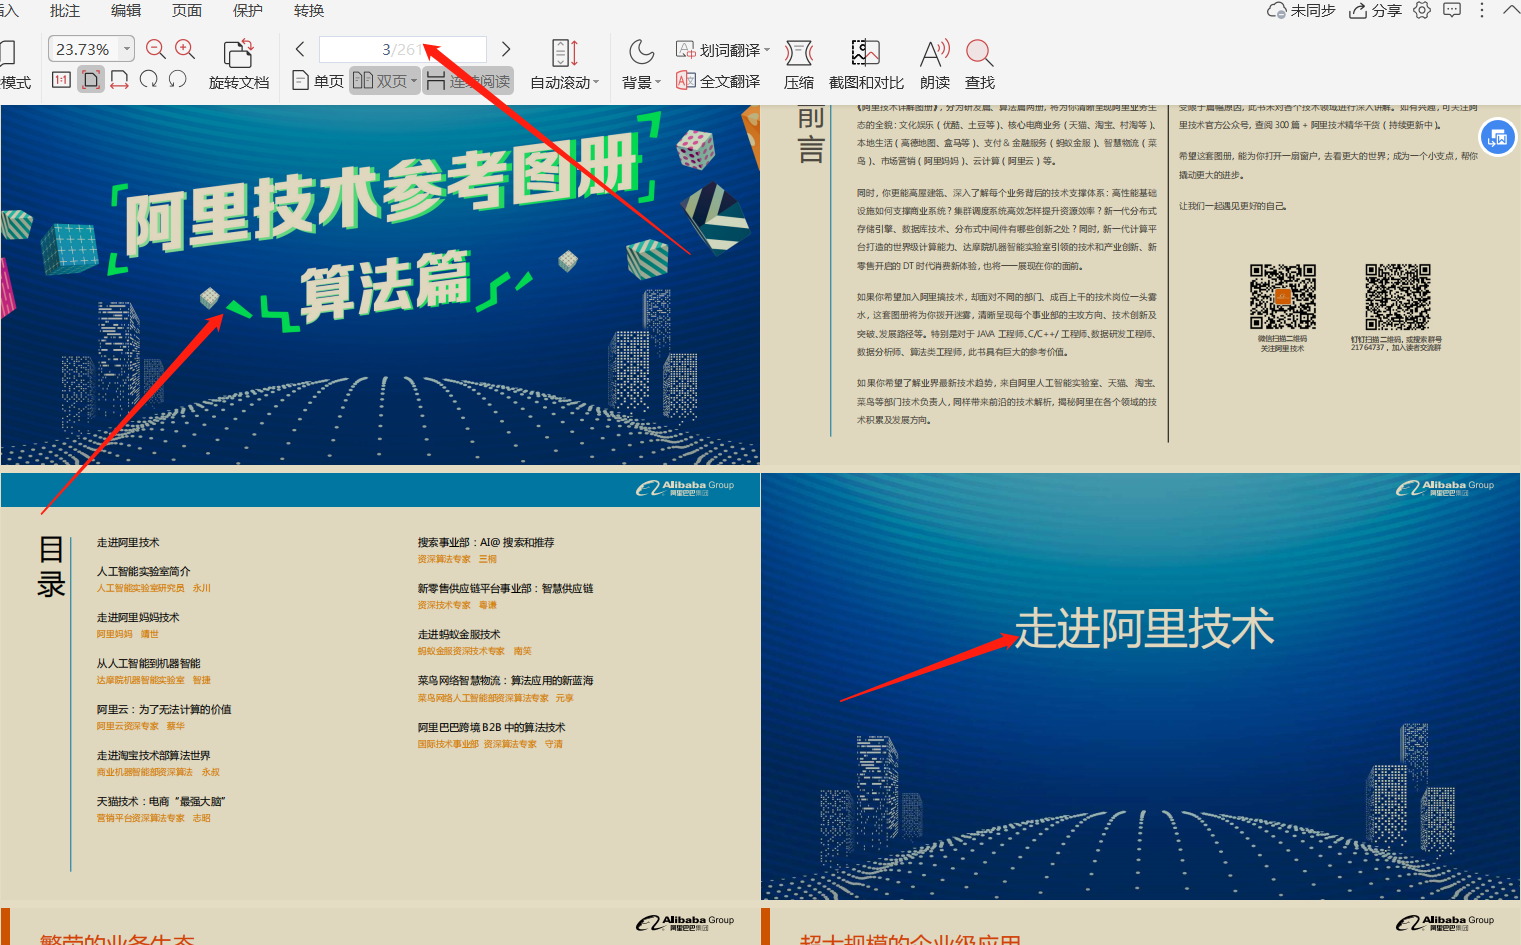Collapse the ribbon with the up chevron
This screenshot has width=1521, height=945.
(x=1510, y=10)
